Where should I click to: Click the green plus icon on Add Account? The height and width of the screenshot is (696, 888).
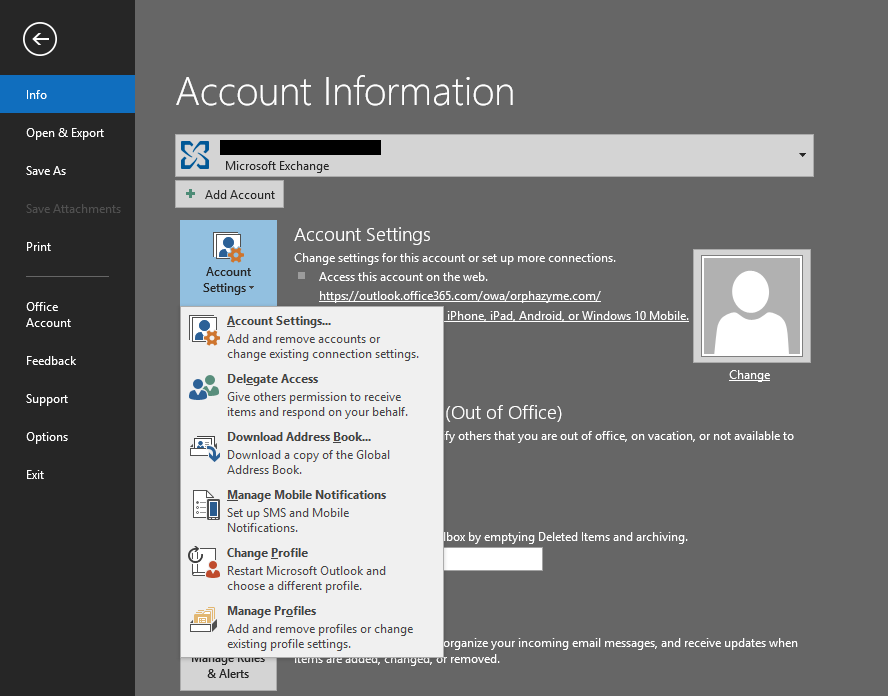[191, 194]
